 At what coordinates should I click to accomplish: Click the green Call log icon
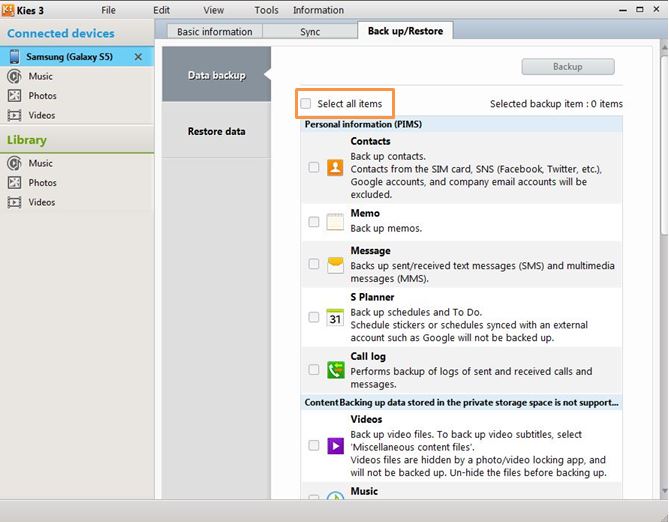(335, 370)
